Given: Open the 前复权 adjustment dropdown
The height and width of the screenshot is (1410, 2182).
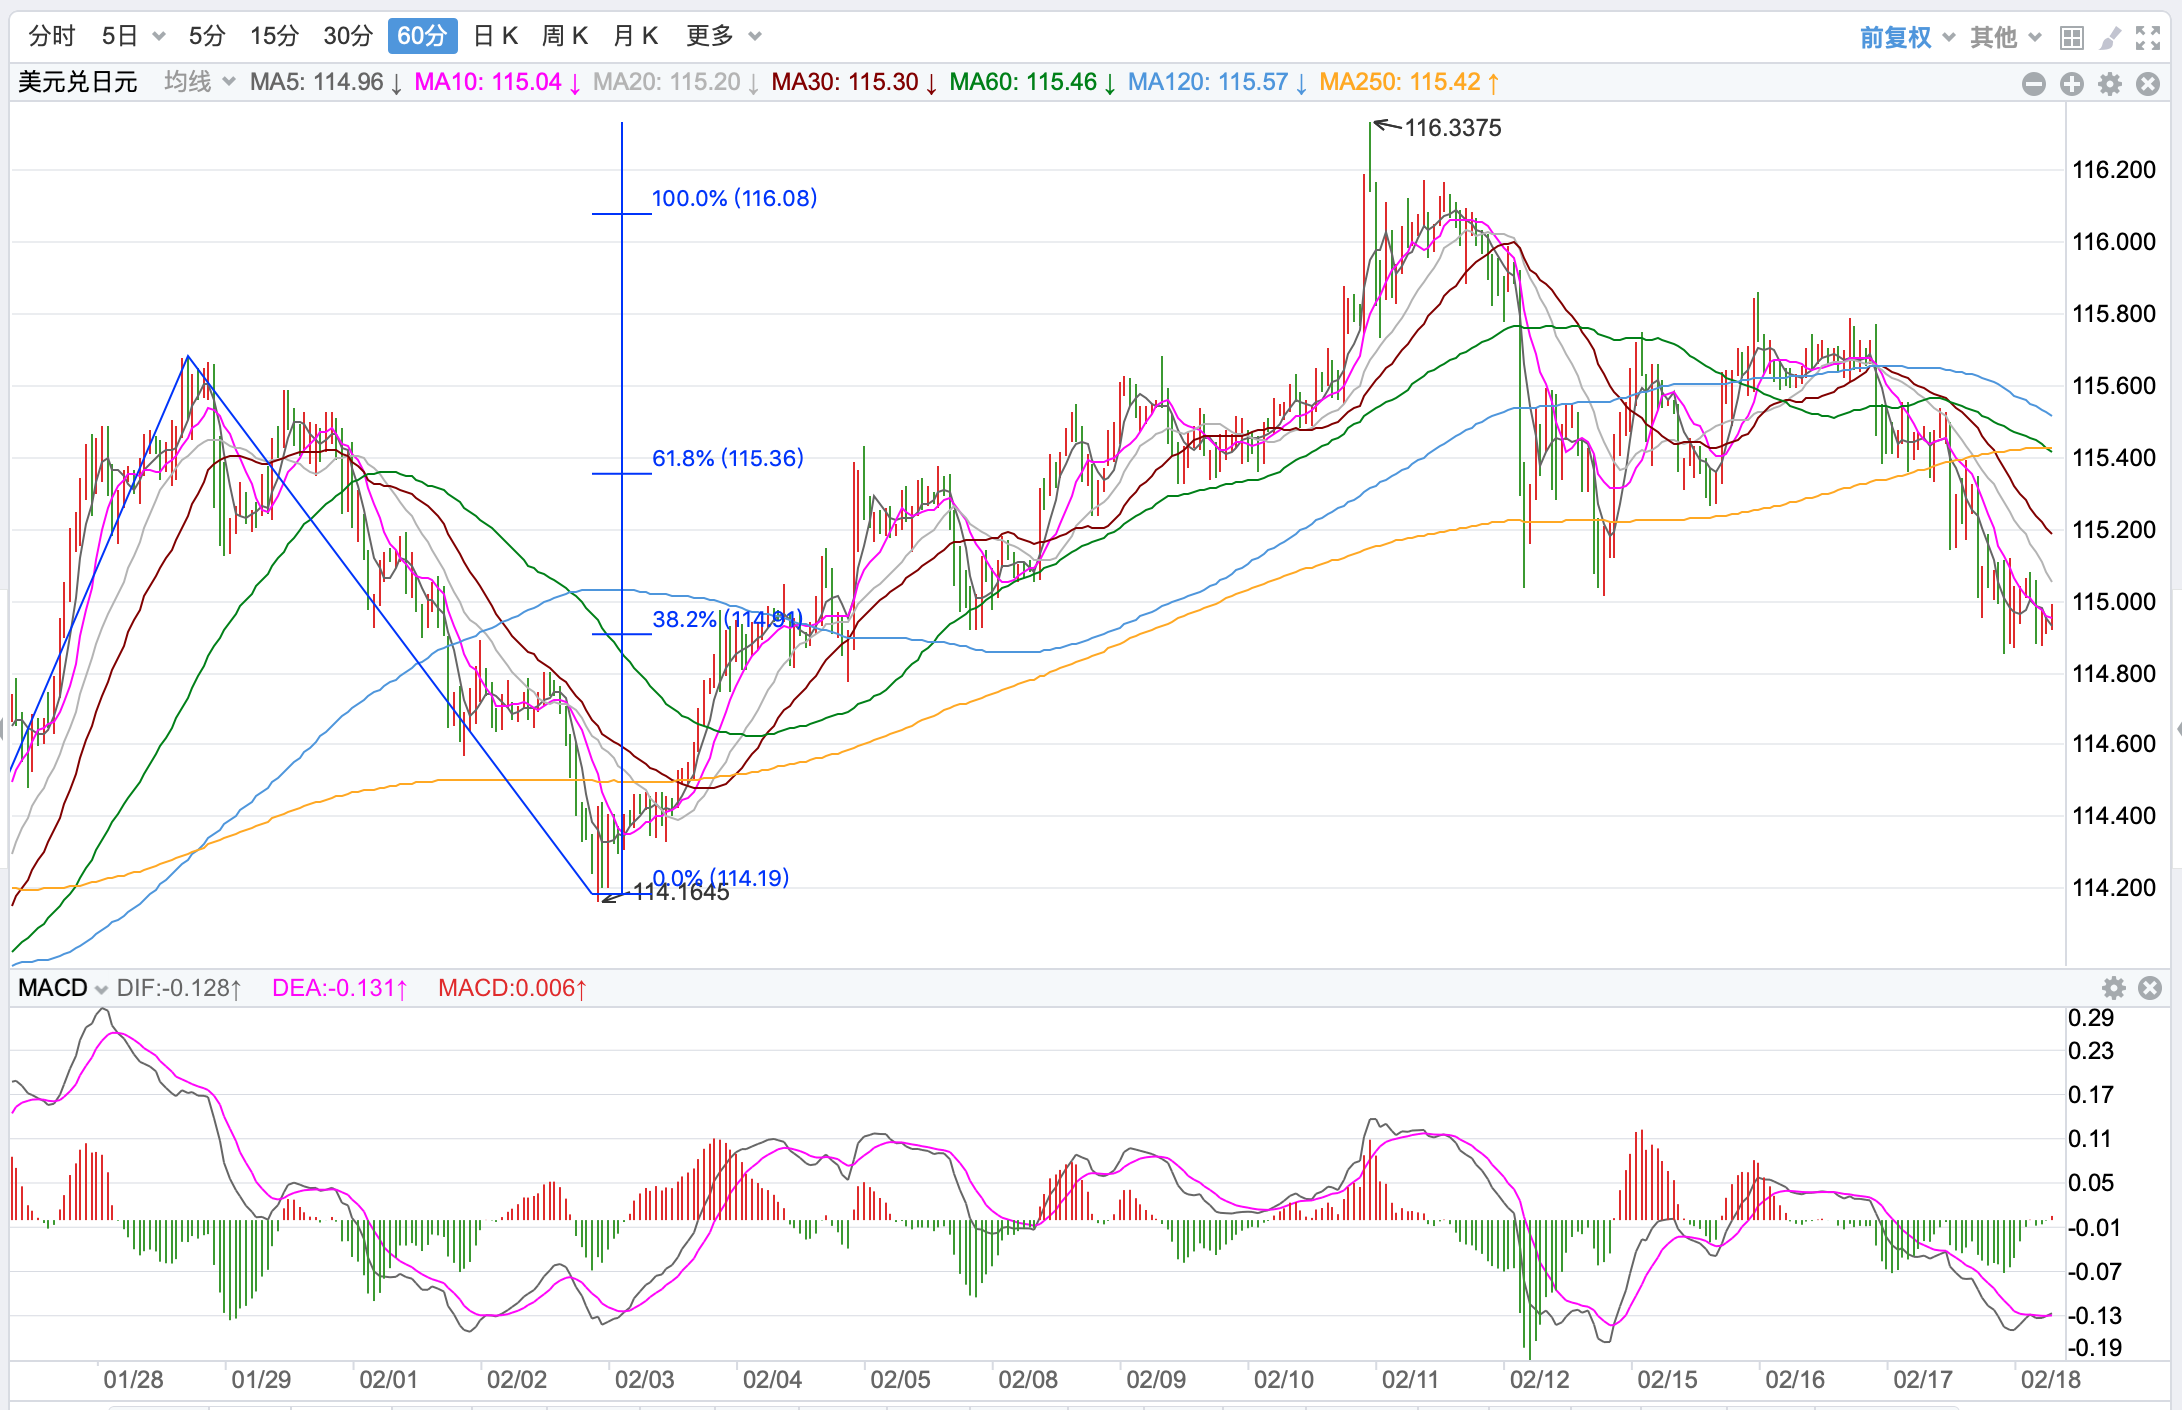Looking at the screenshot, I should 1906,38.
